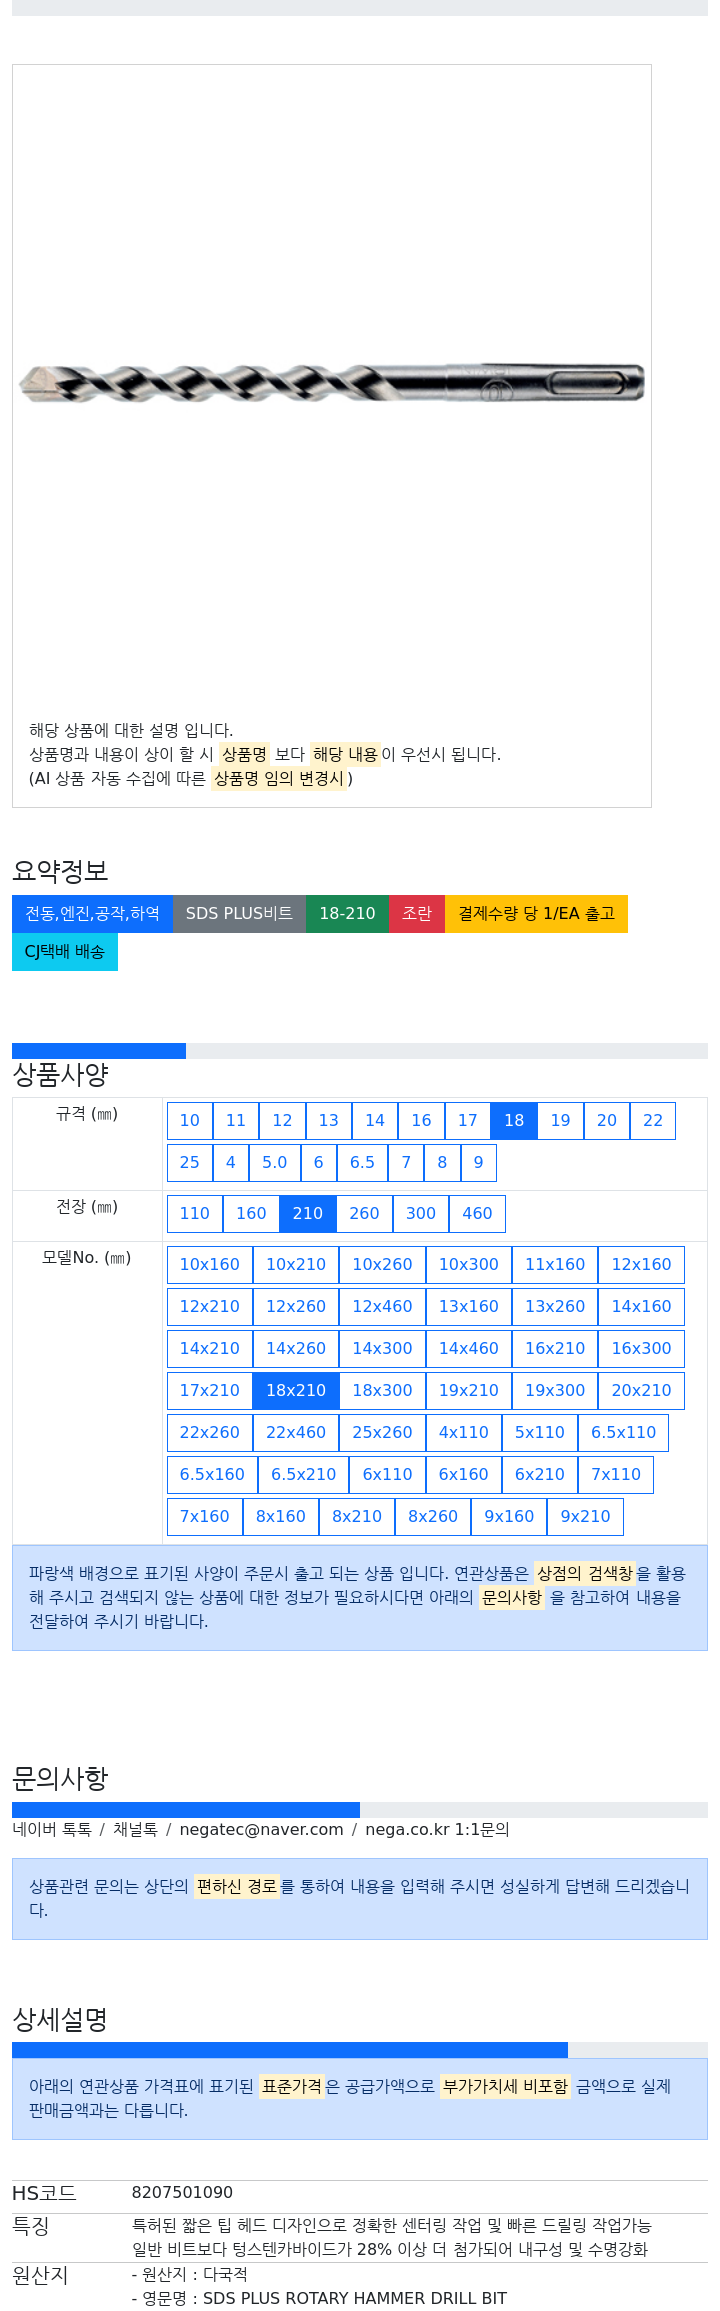Select the 210 mm length option
Screen dimensions: 720x2311
pyautogui.click(x=308, y=1214)
